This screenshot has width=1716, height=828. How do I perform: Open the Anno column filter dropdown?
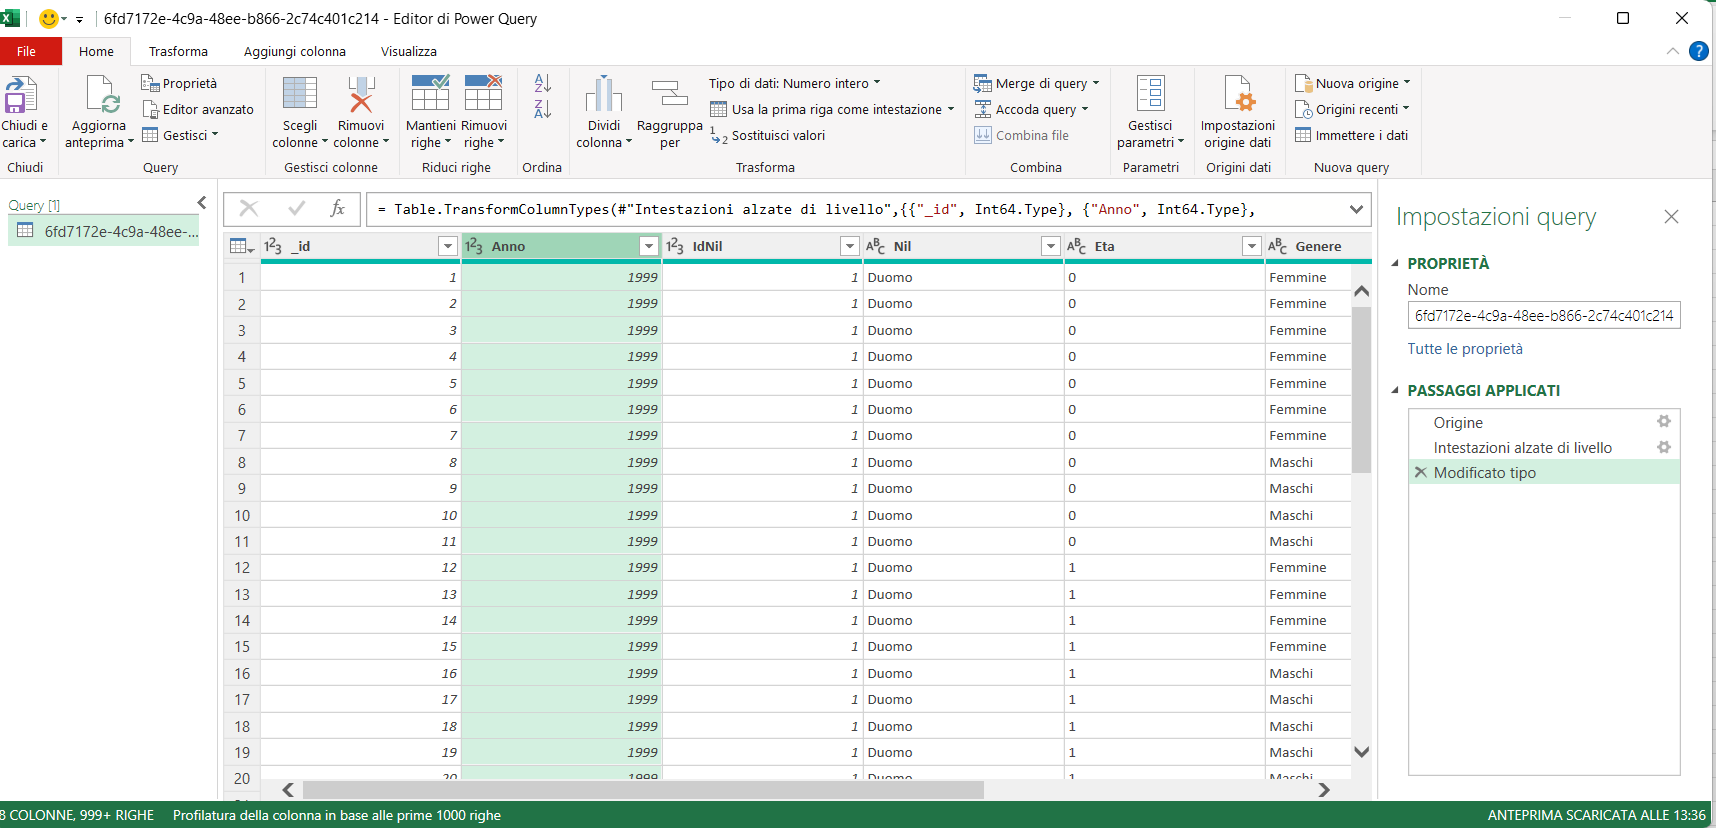point(648,246)
